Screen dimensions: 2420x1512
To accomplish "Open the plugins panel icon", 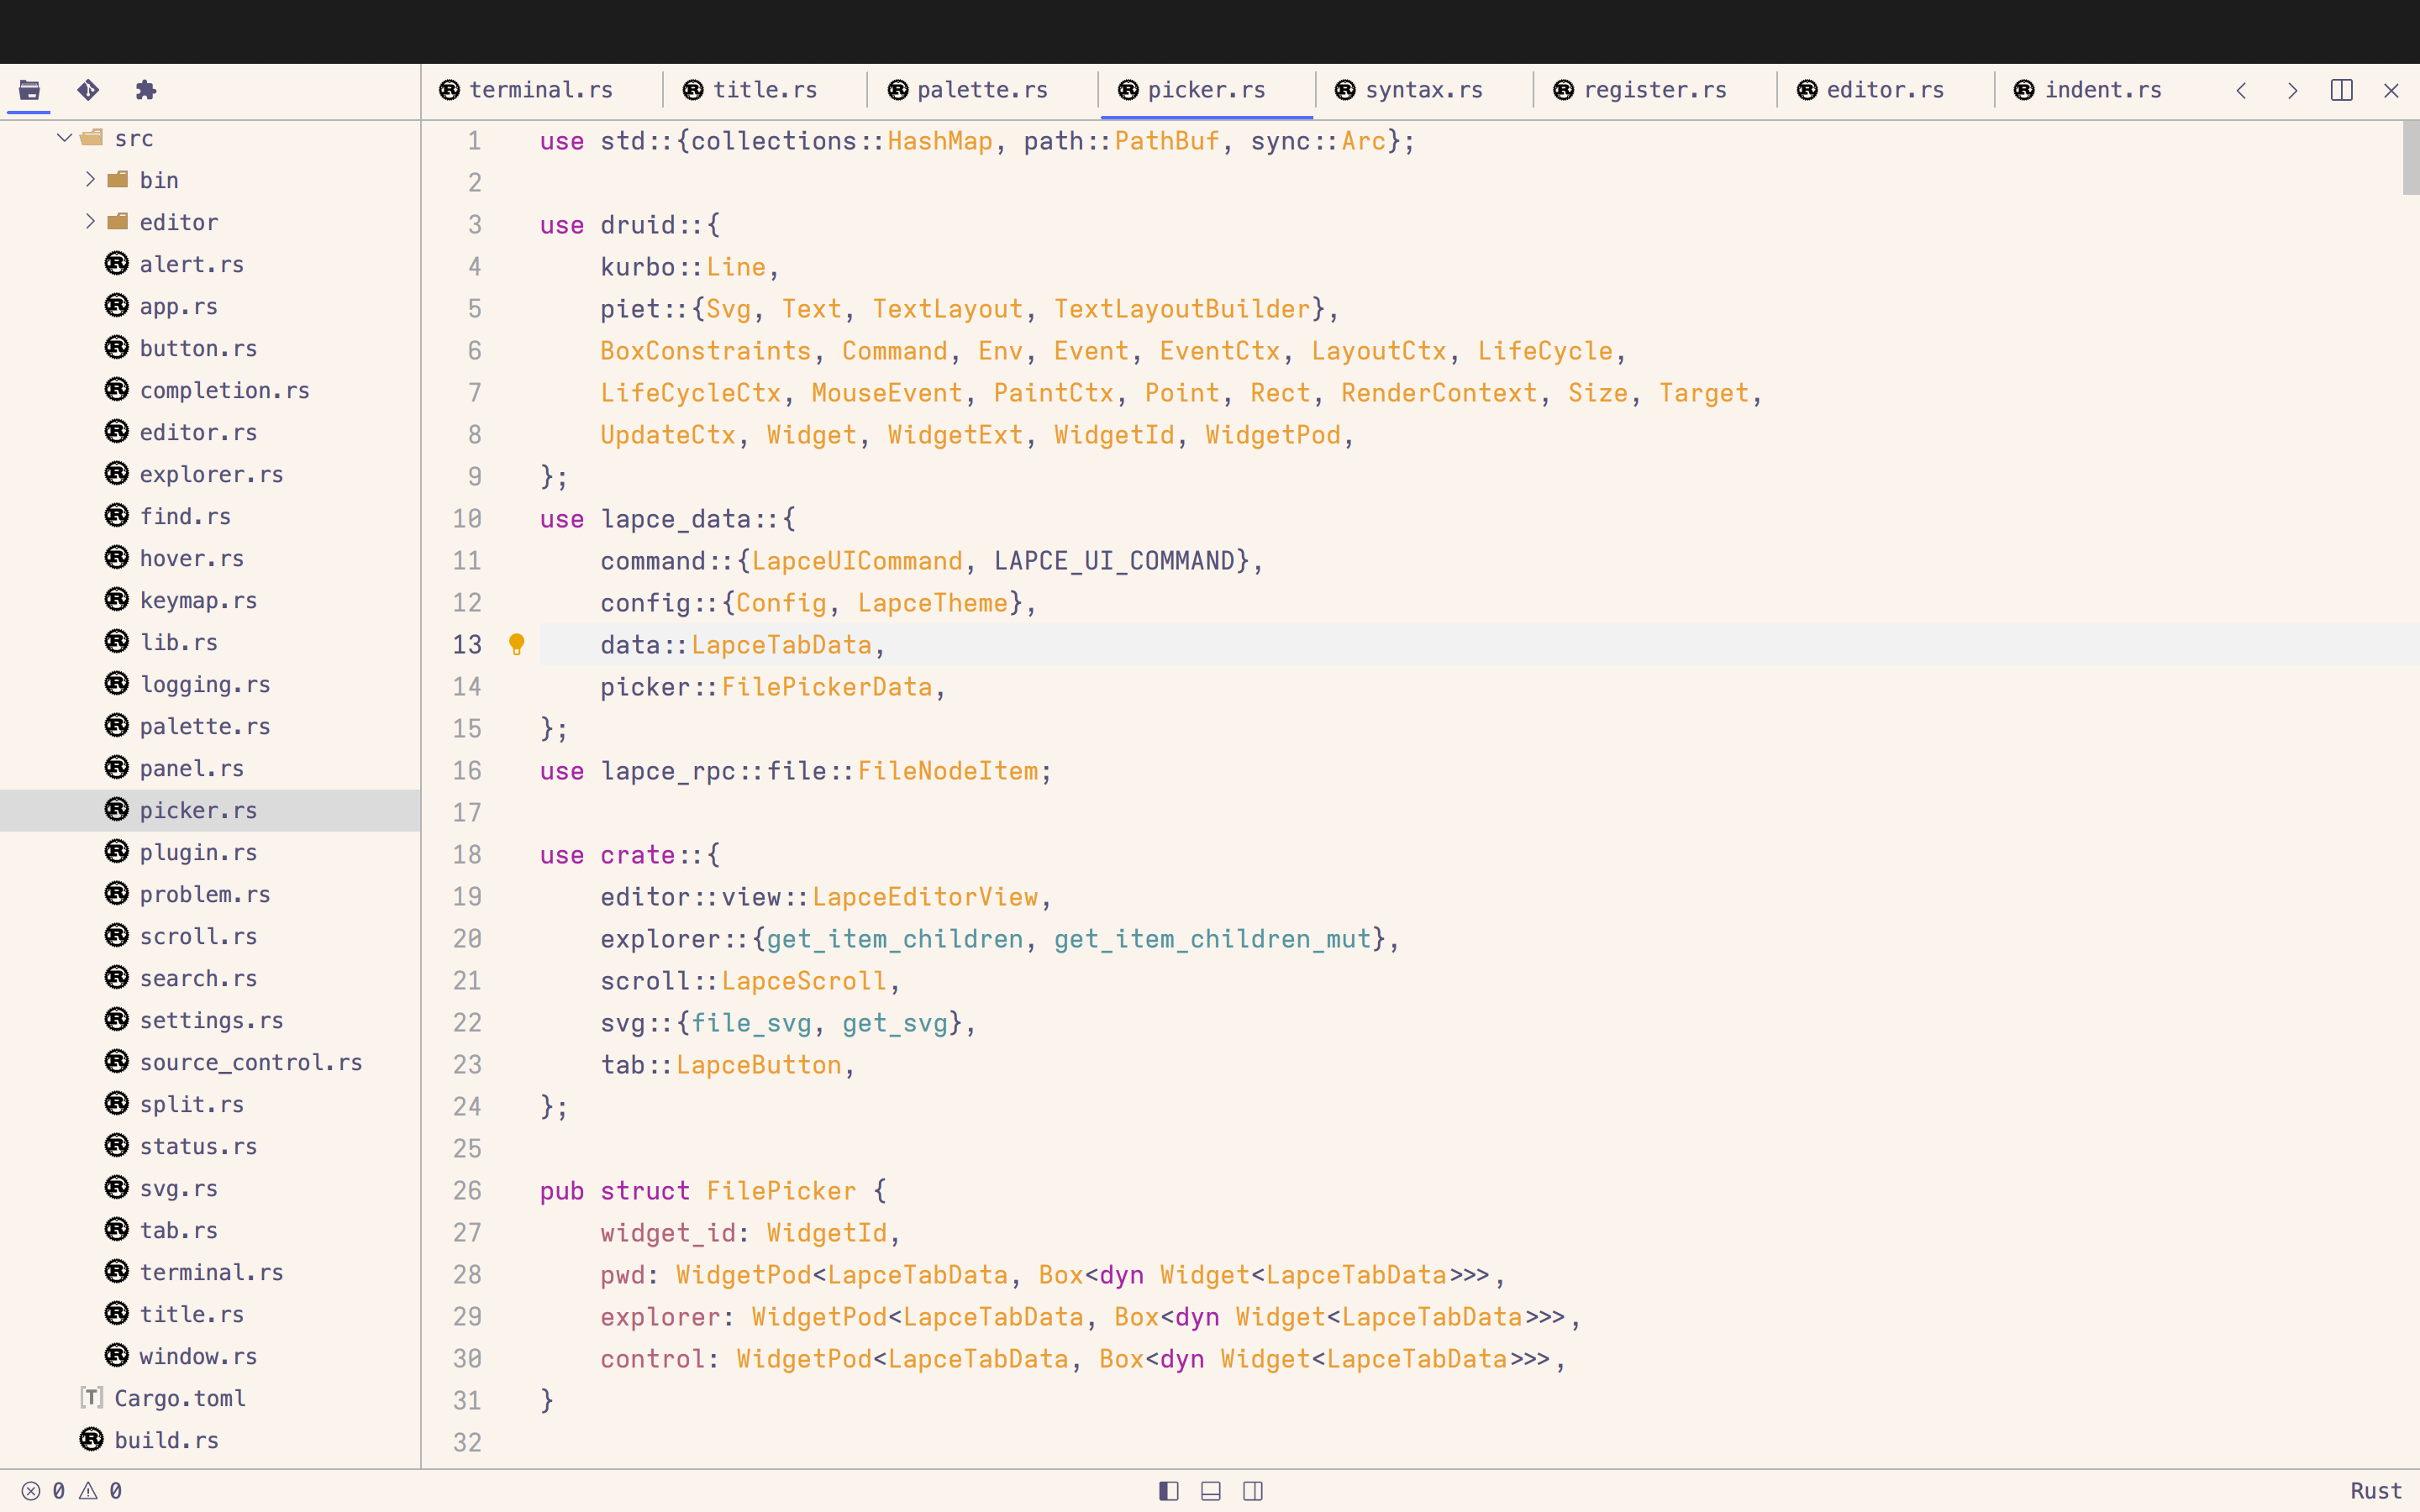I will pyautogui.click(x=146, y=90).
